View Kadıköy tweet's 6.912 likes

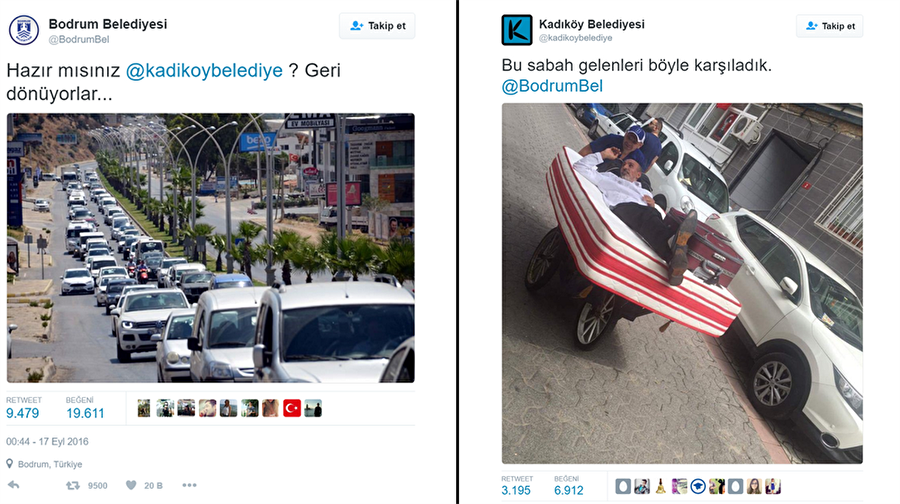(568, 486)
